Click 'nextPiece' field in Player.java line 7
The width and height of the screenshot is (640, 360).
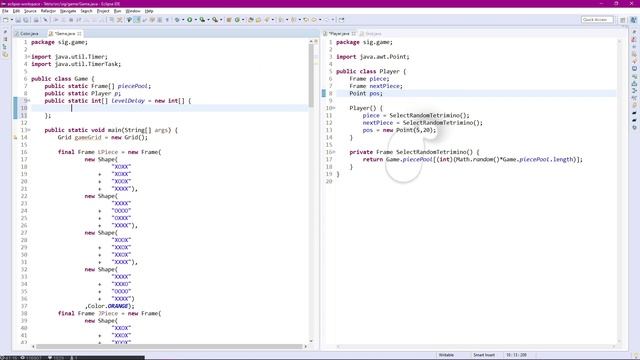384,86
